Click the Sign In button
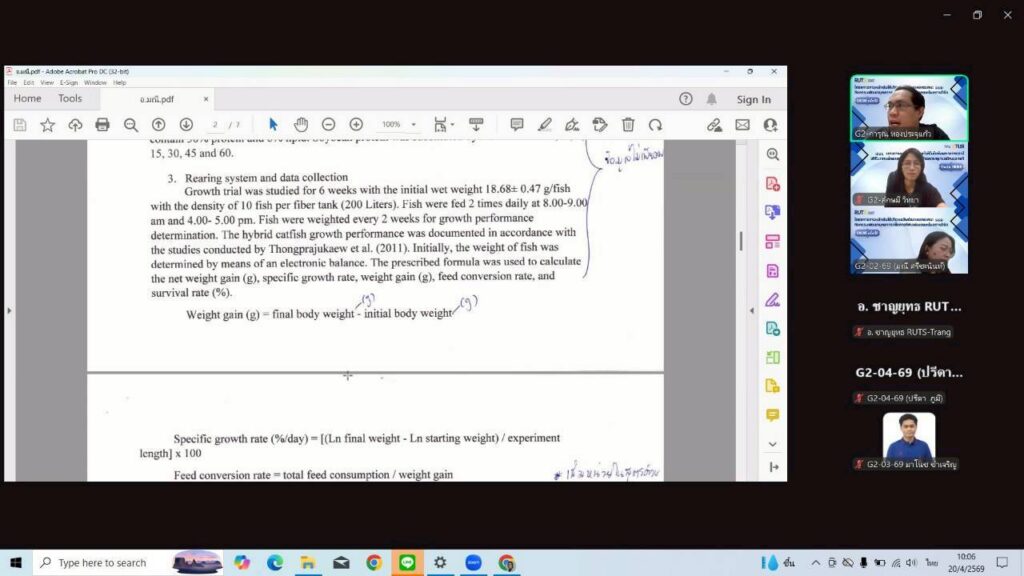Viewport: 1024px width, 576px height. click(753, 99)
